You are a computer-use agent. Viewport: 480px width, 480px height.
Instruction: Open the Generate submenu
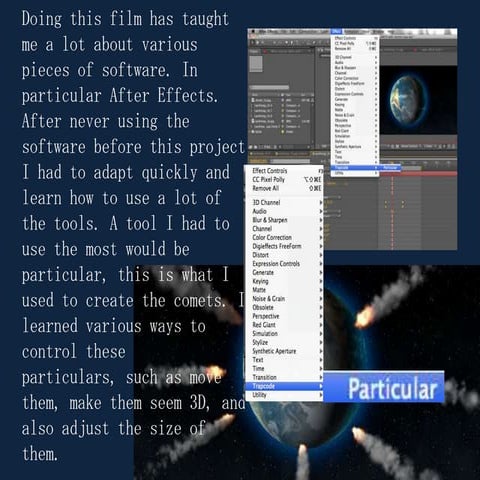(x=284, y=272)
